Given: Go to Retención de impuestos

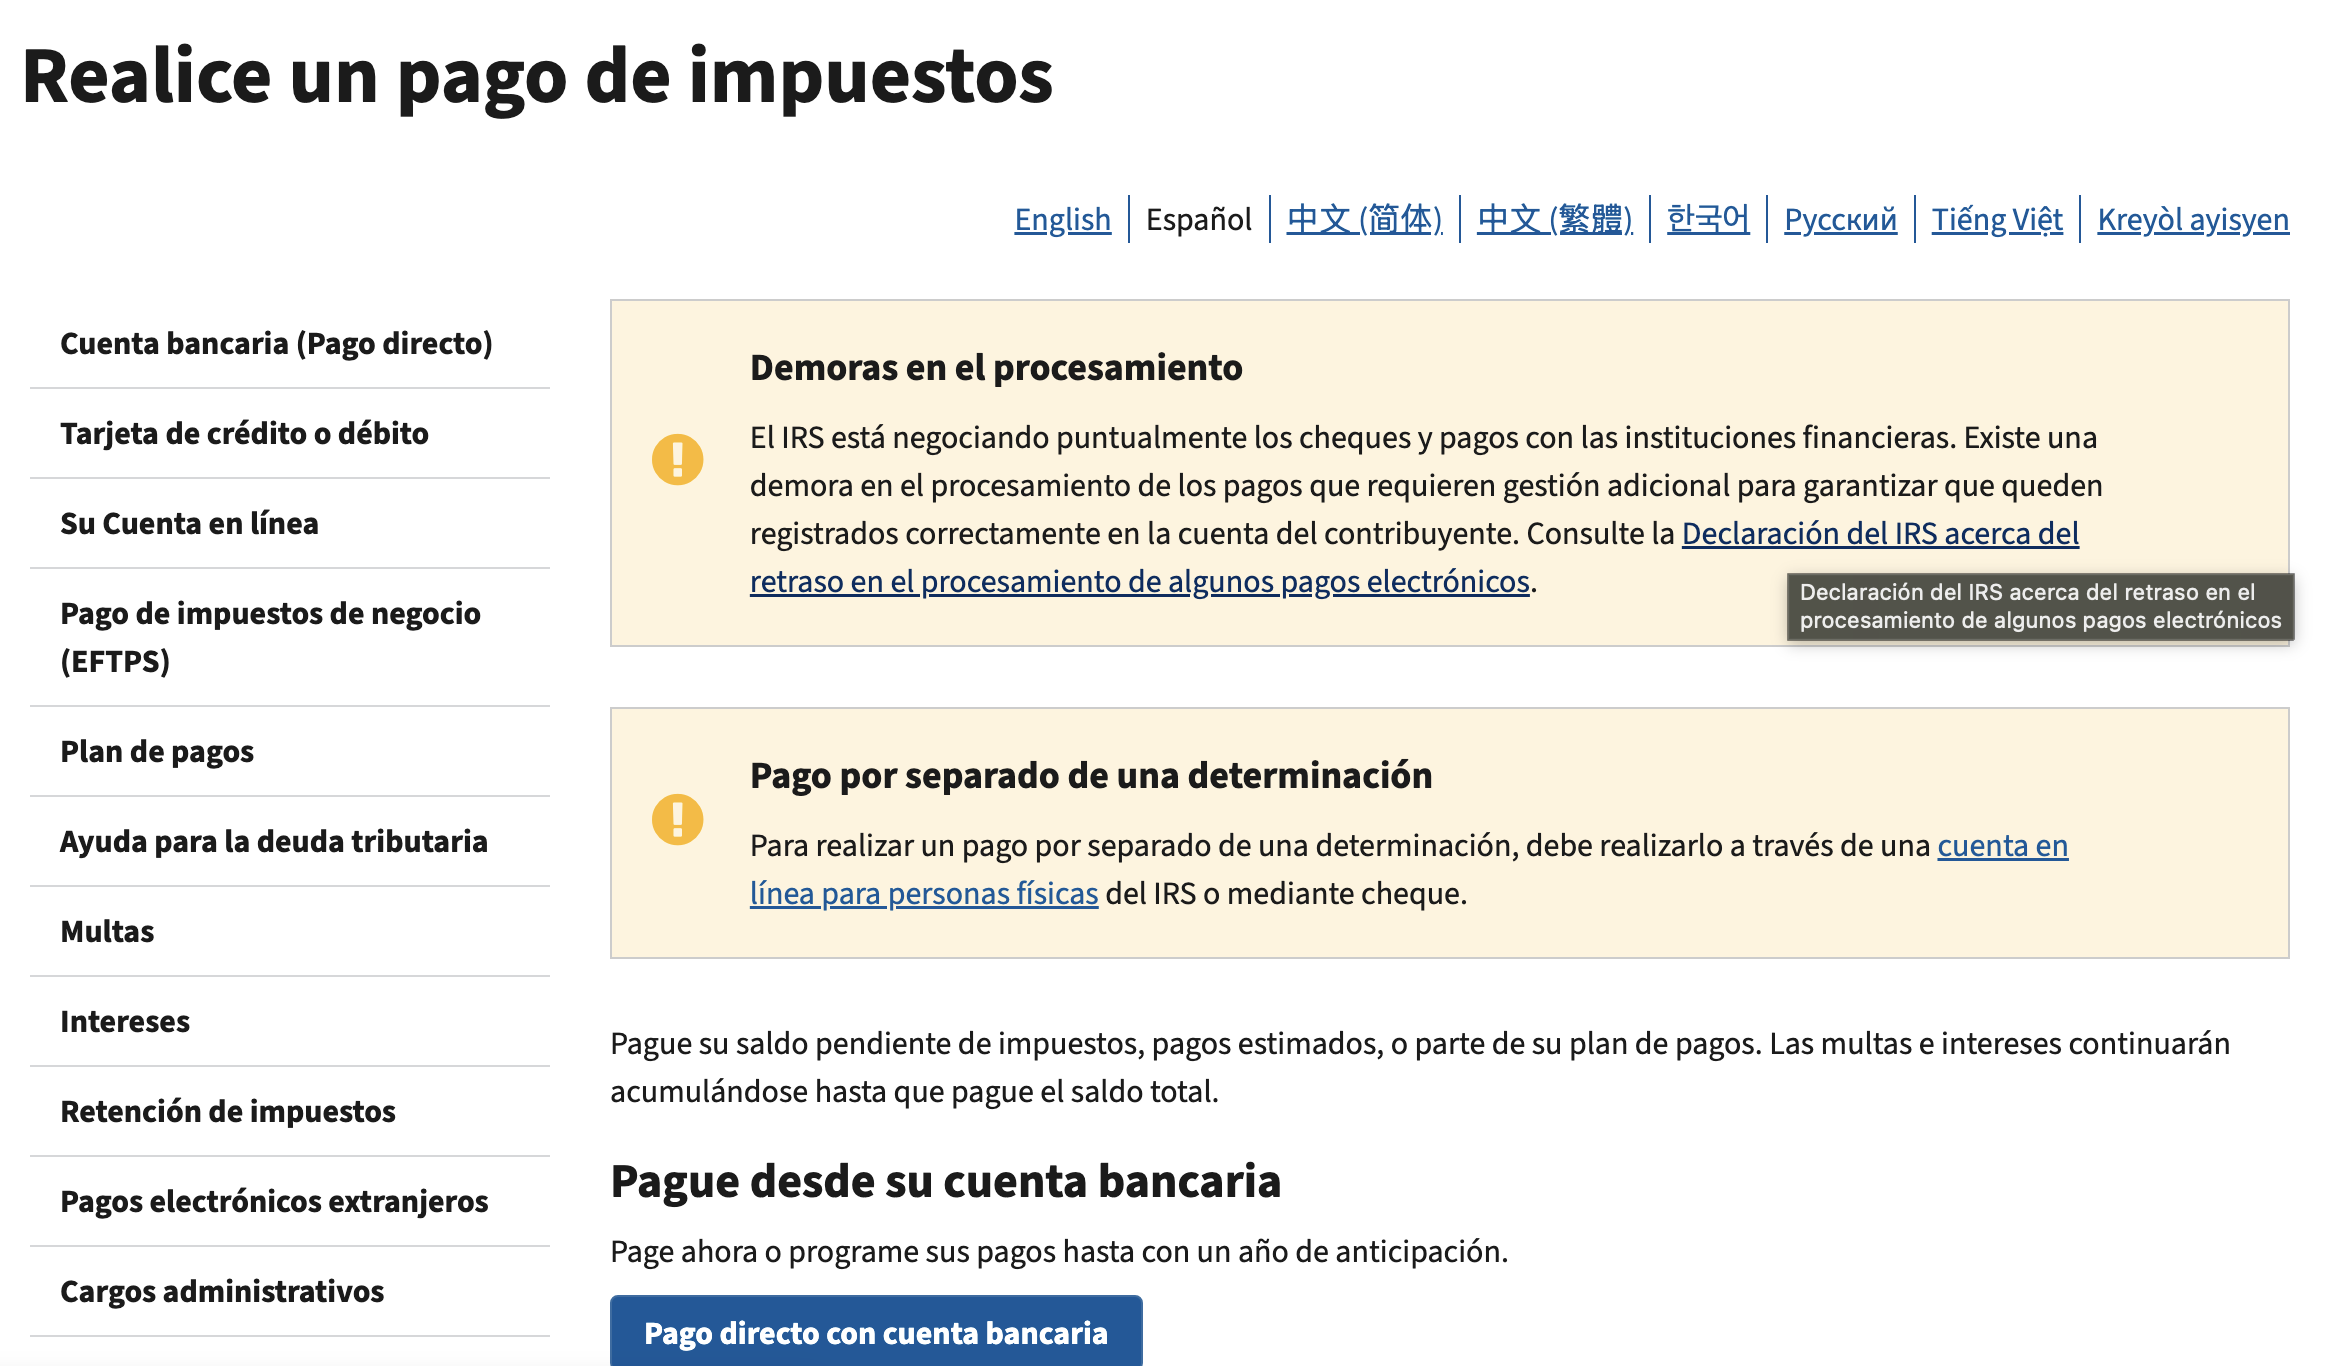Looking at the screenshot, I should point(228,1111).
